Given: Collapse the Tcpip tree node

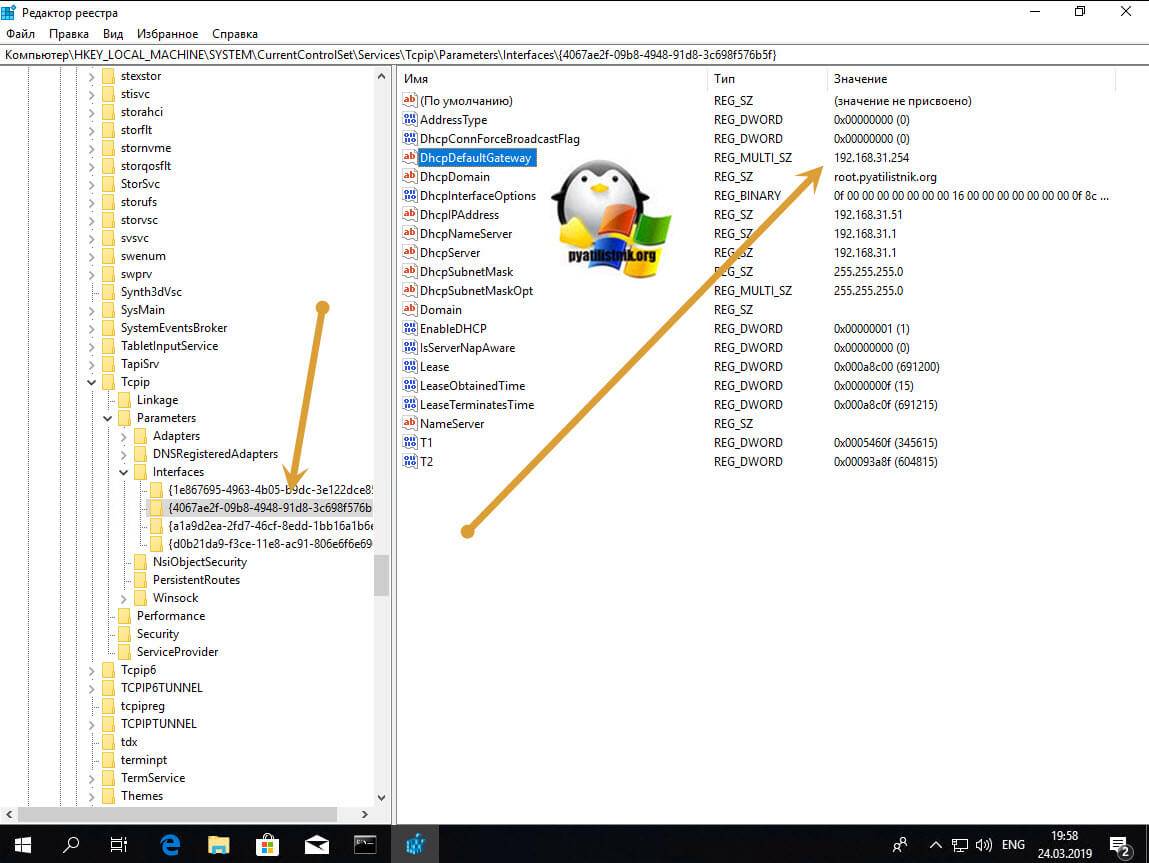Looking at the screenshot, I should (92, 382).
